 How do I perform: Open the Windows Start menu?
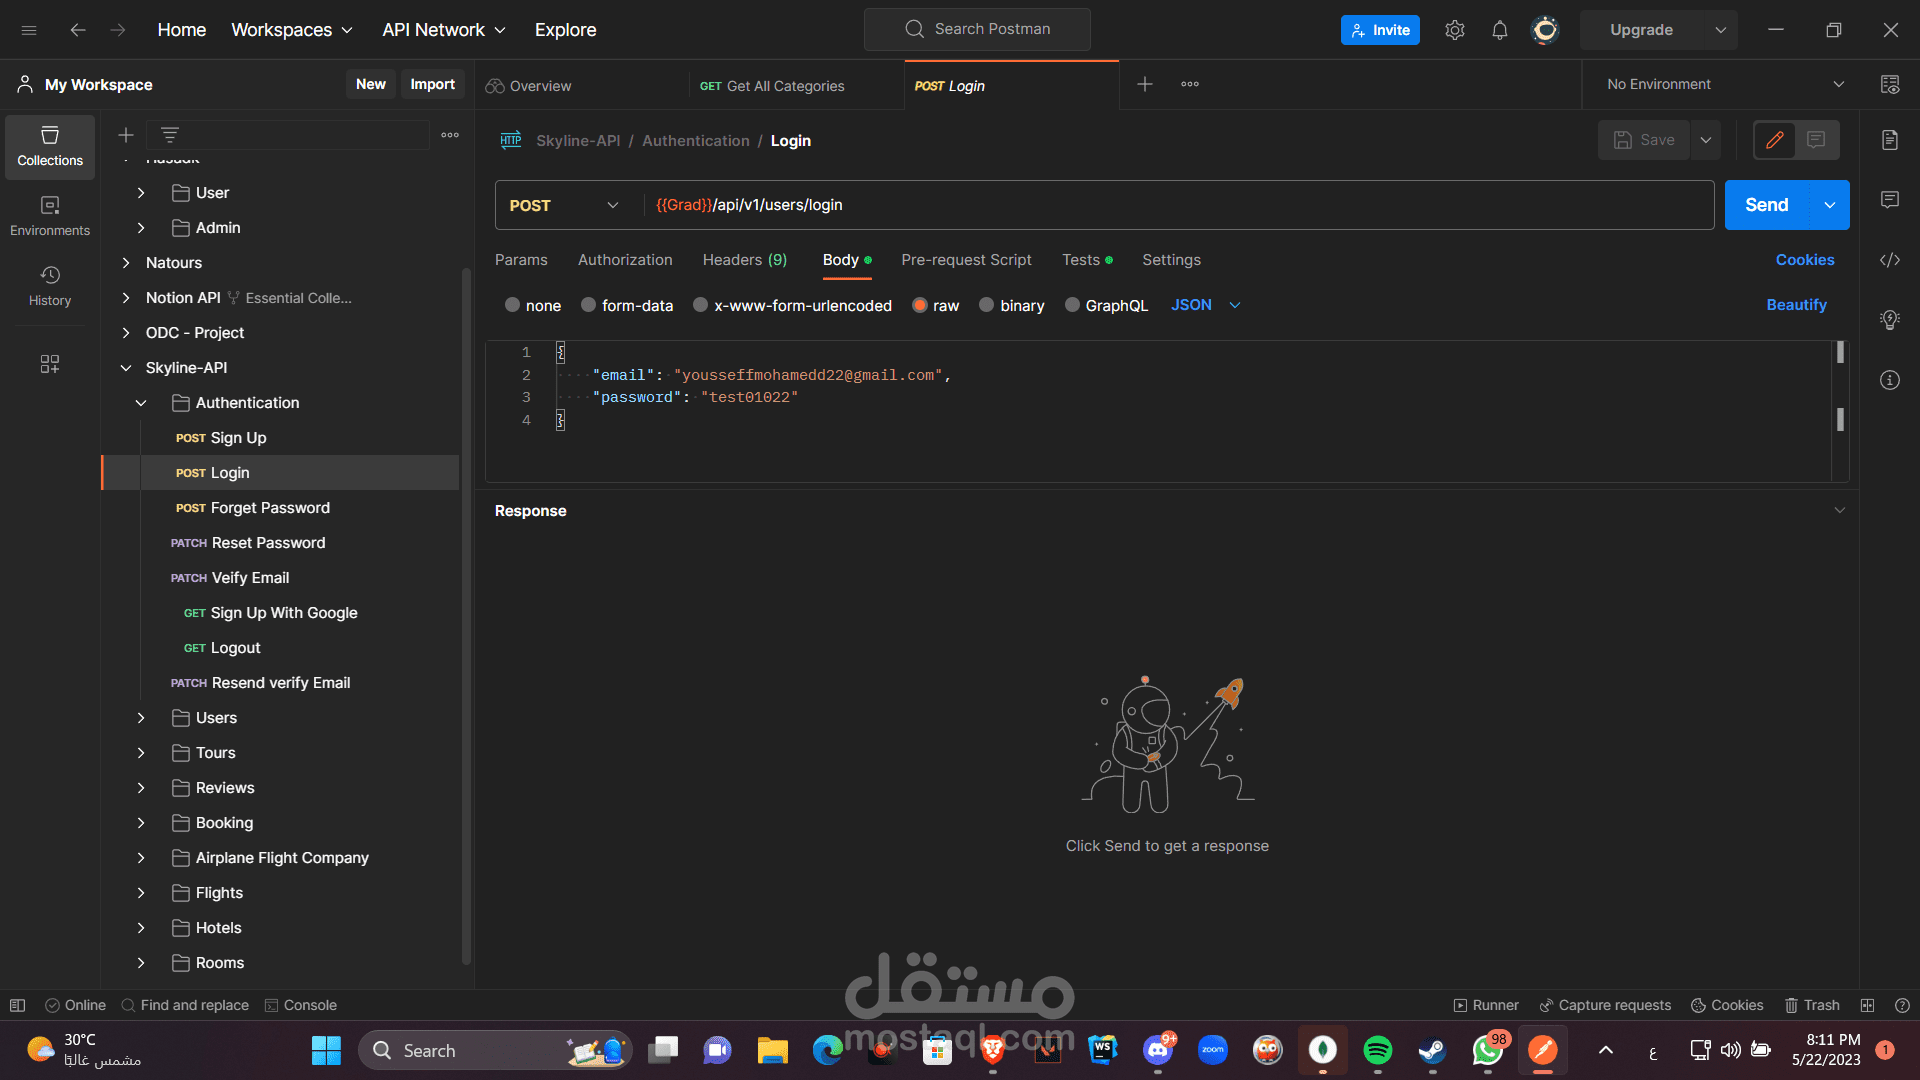[326, 1050]
